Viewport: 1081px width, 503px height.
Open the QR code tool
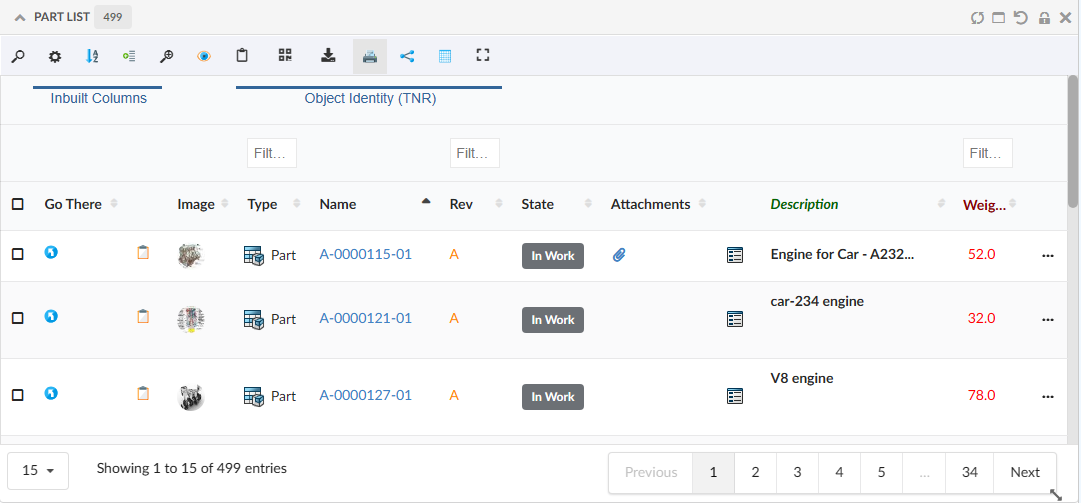285,56
